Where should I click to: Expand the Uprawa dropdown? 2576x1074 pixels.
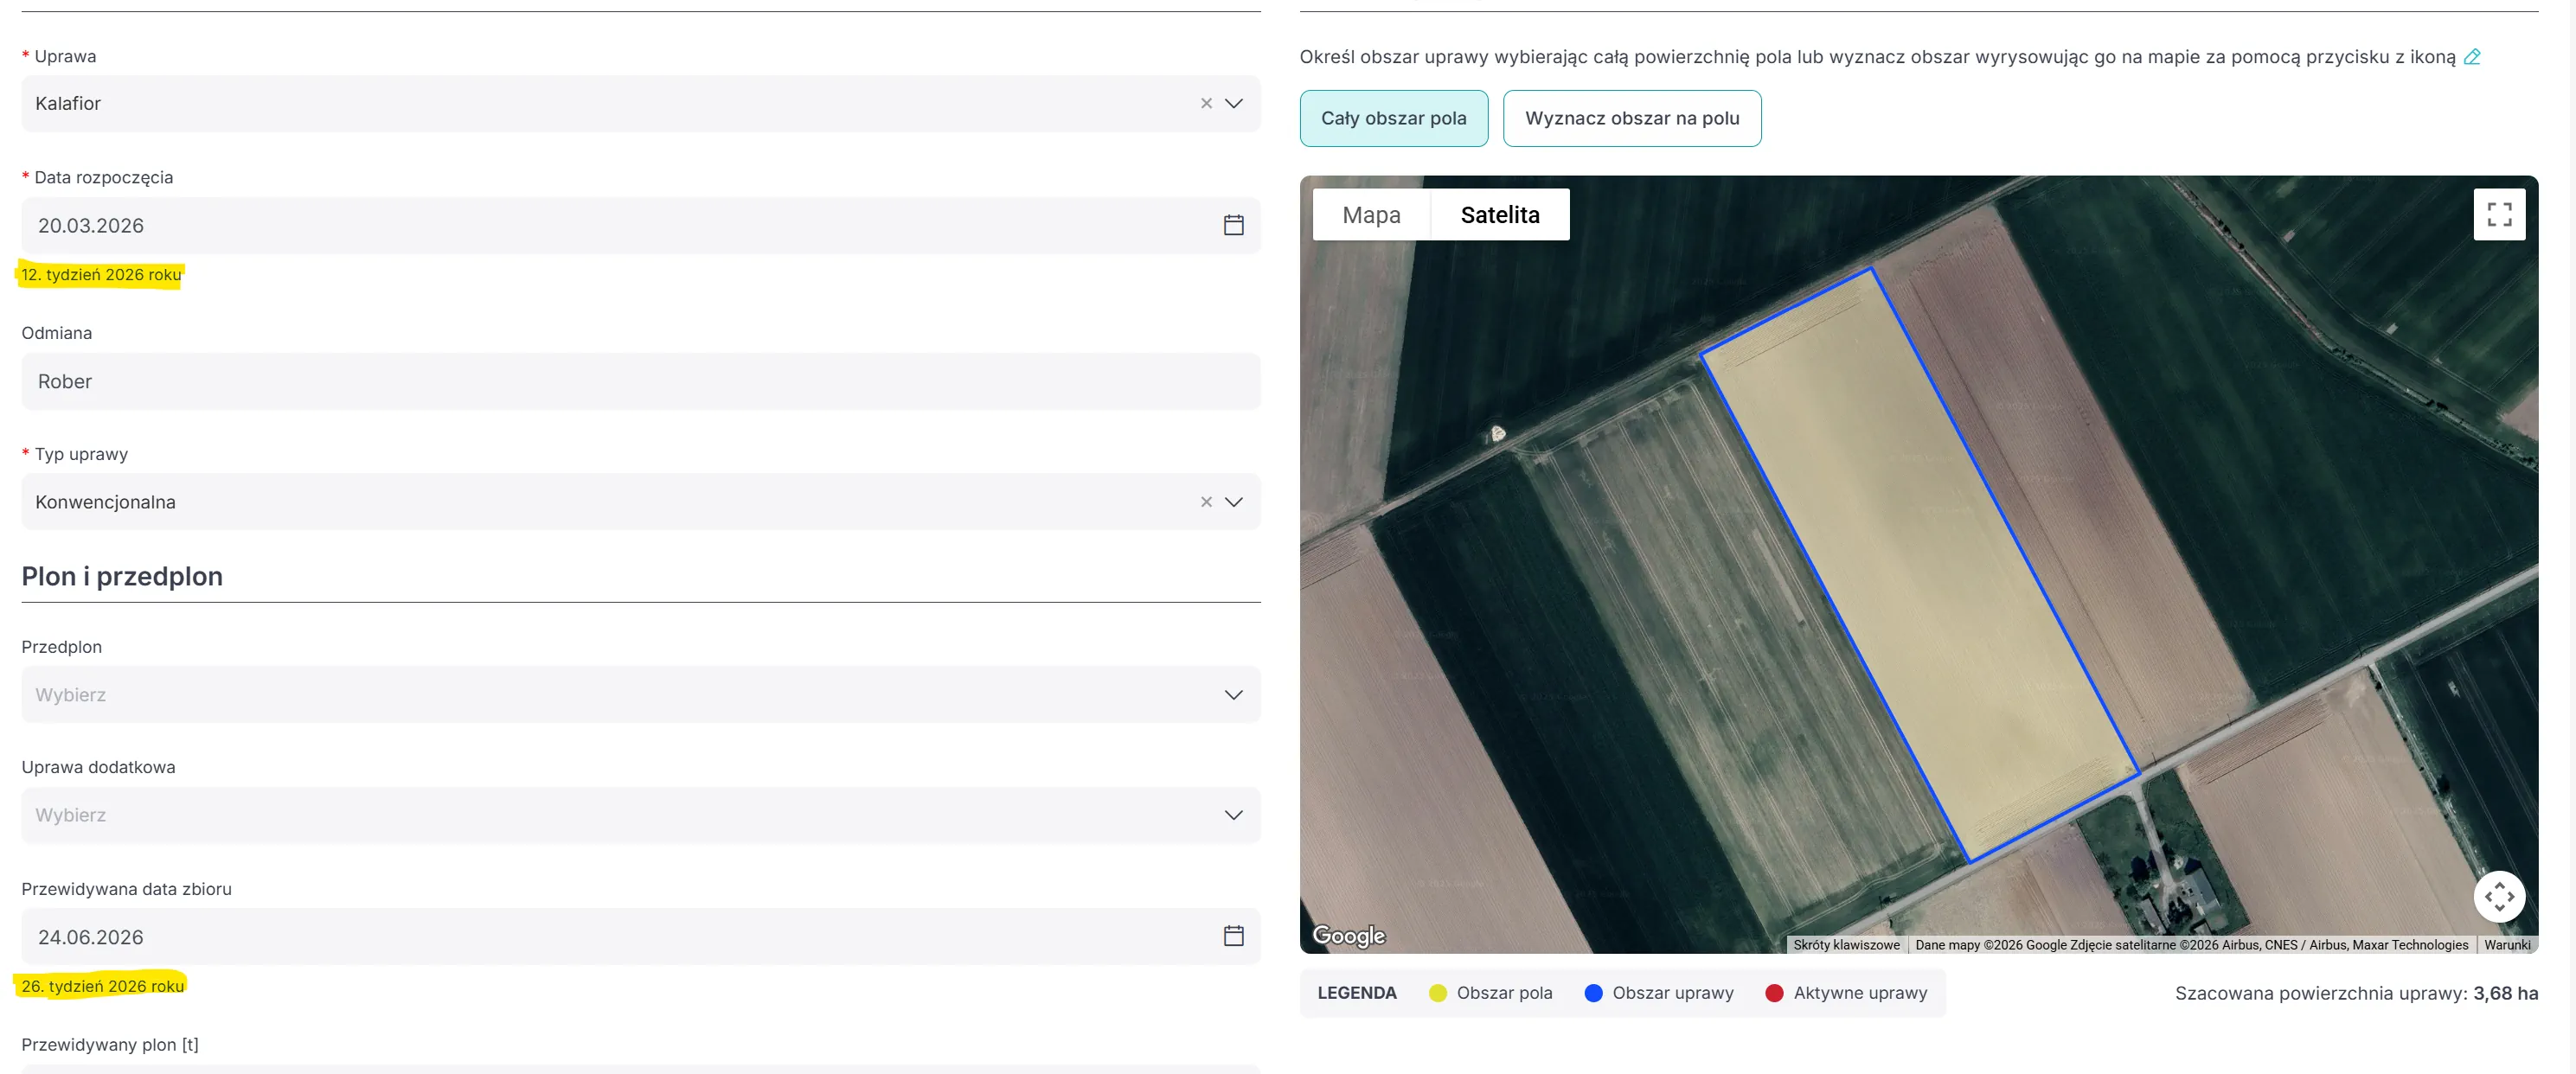click(x=1234, y=103)
